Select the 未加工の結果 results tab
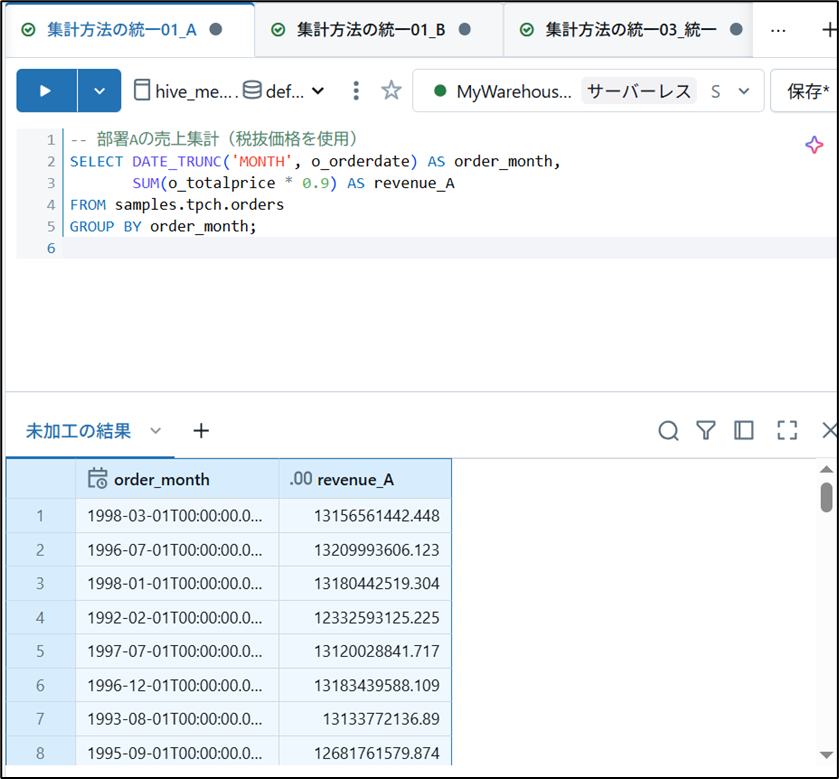Screen dimensions: 839x779 [78, 431]
